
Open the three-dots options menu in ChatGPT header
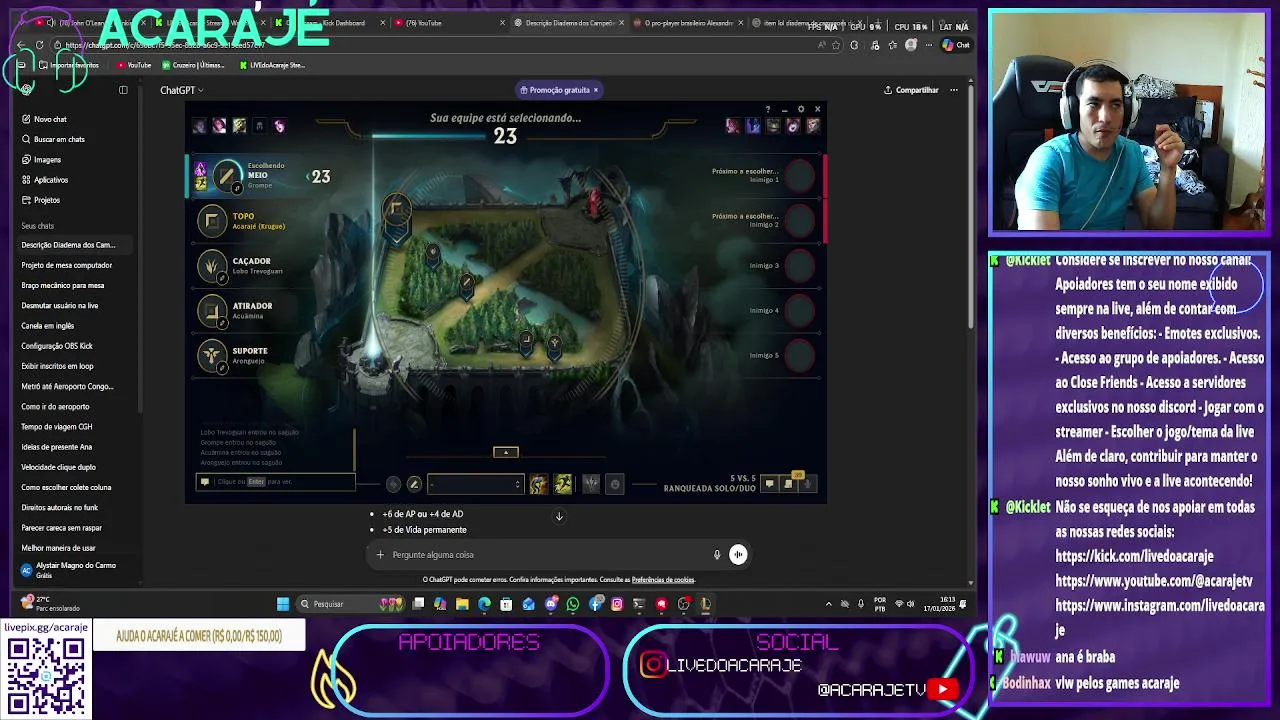pyautogui.click(x=954, y=90)
